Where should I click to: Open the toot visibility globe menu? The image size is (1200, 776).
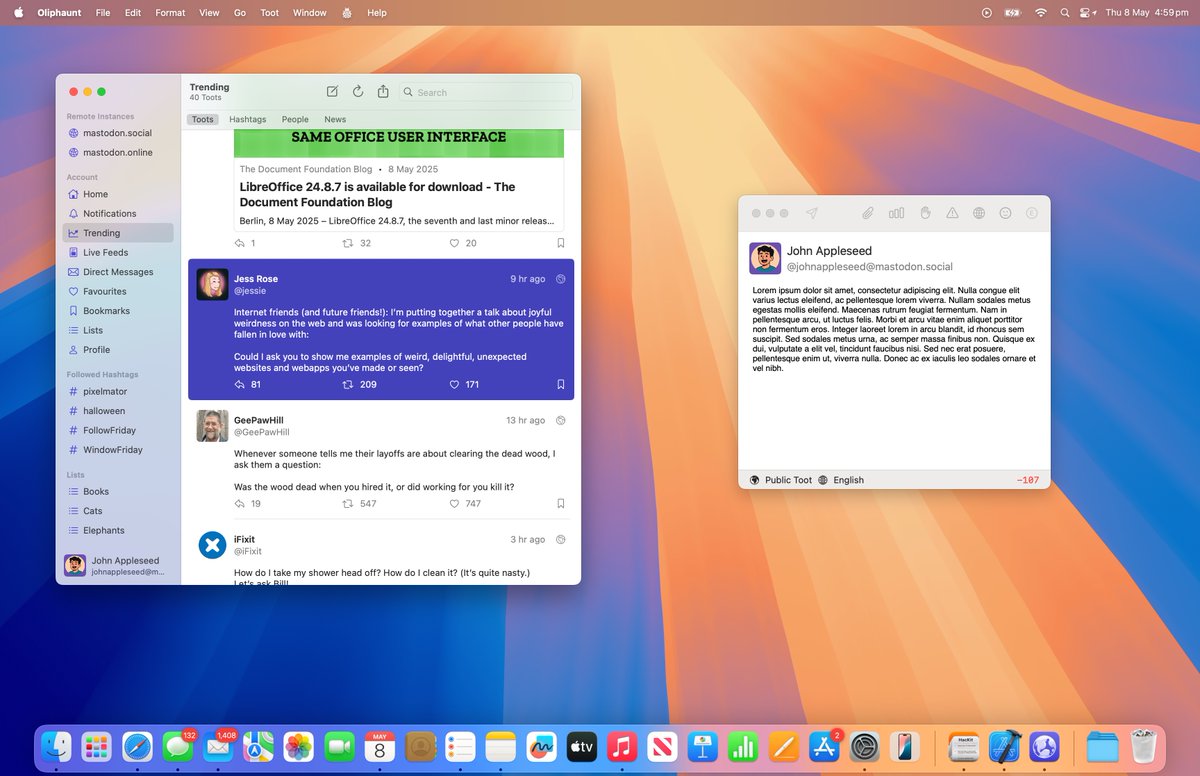click(x=981, y=212)
